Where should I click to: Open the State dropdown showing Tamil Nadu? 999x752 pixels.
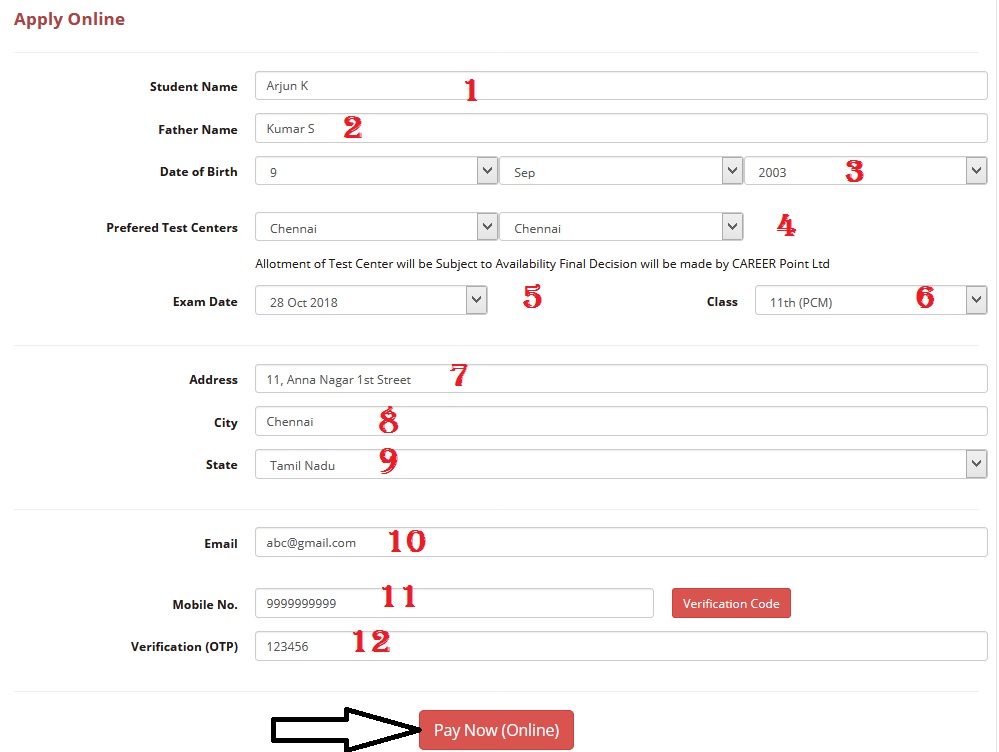click(x=620, y=465)
